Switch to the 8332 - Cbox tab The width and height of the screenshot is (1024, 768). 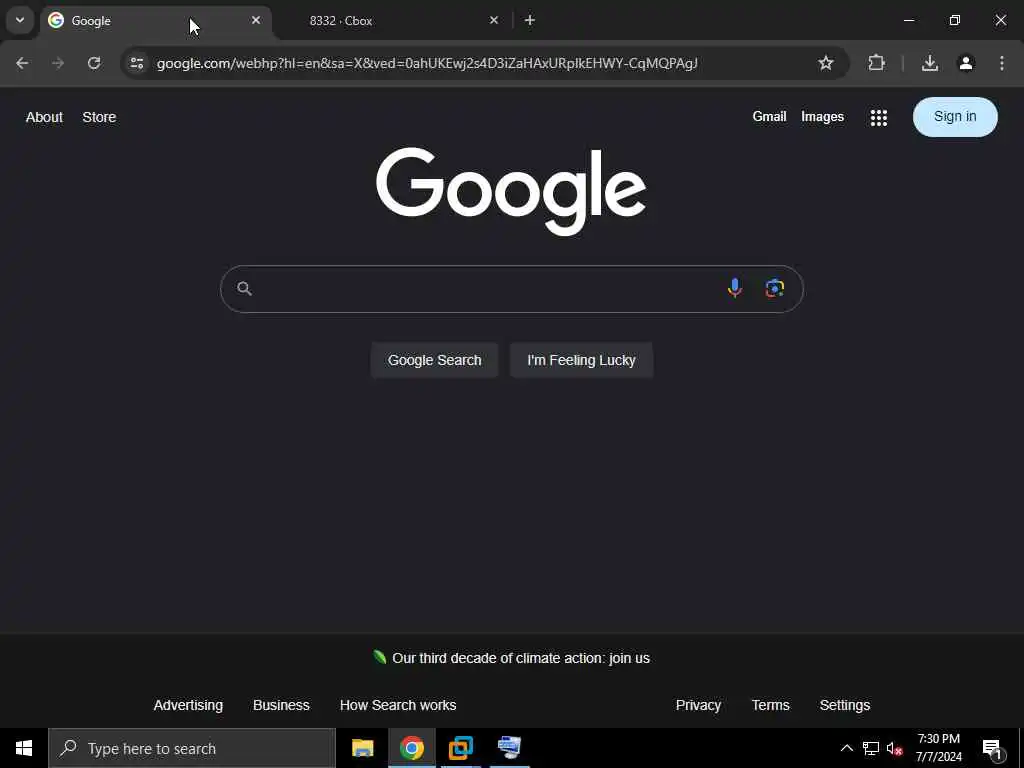tap(392, 21)
